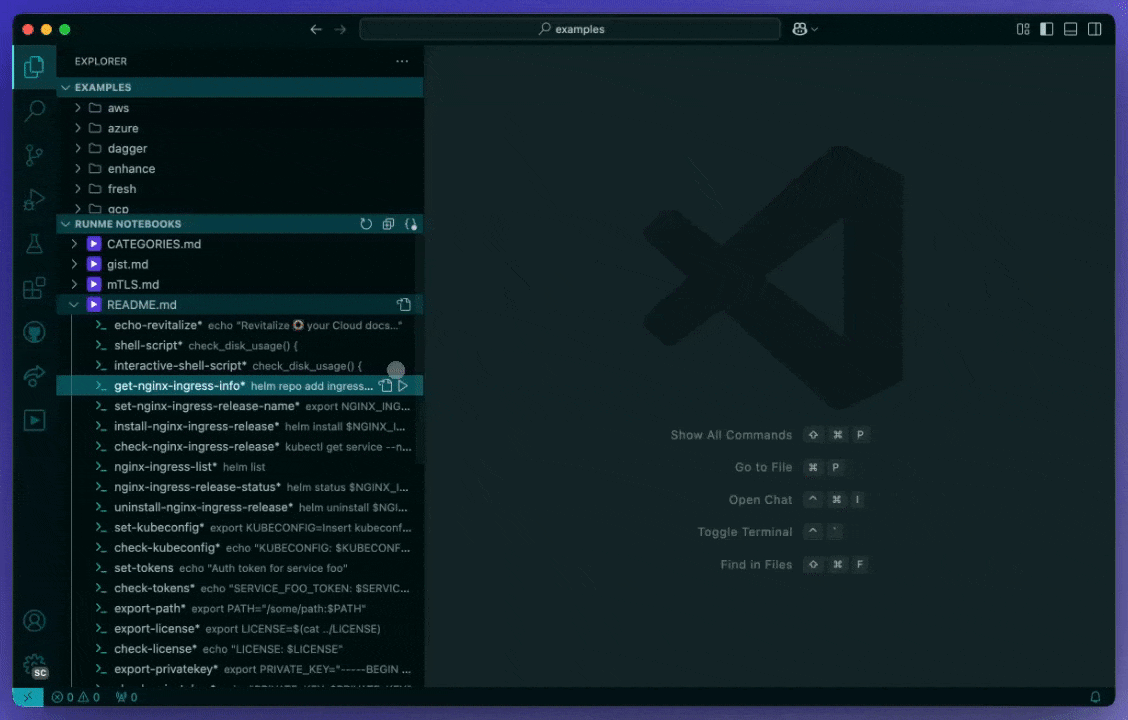Open the Runme notebooks sidebar icon
The image size is (1128, 720).
(34, 420)
